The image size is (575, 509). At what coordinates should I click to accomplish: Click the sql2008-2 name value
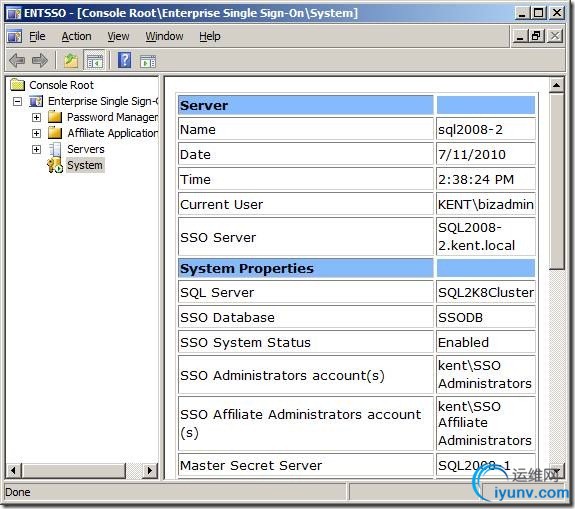tap(470, 129)
